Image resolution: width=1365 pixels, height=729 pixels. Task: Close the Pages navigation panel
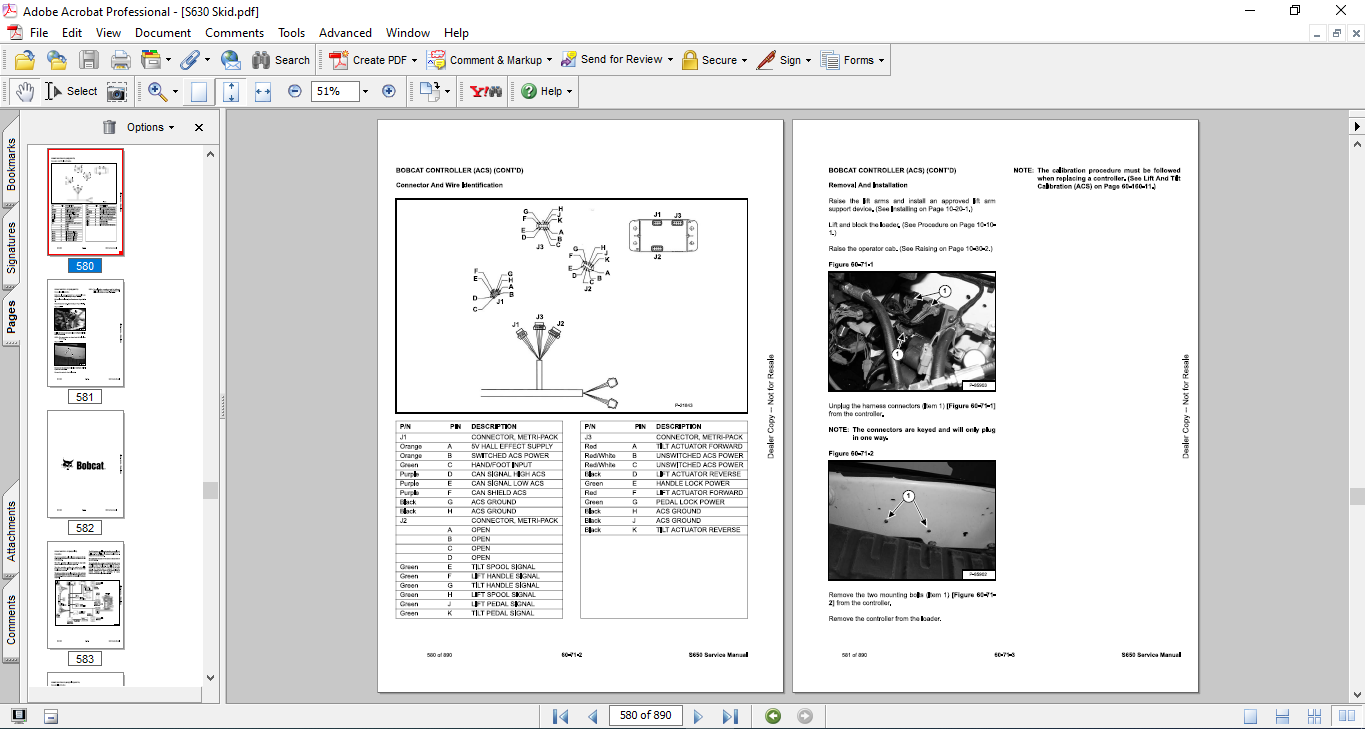(199, 127)
